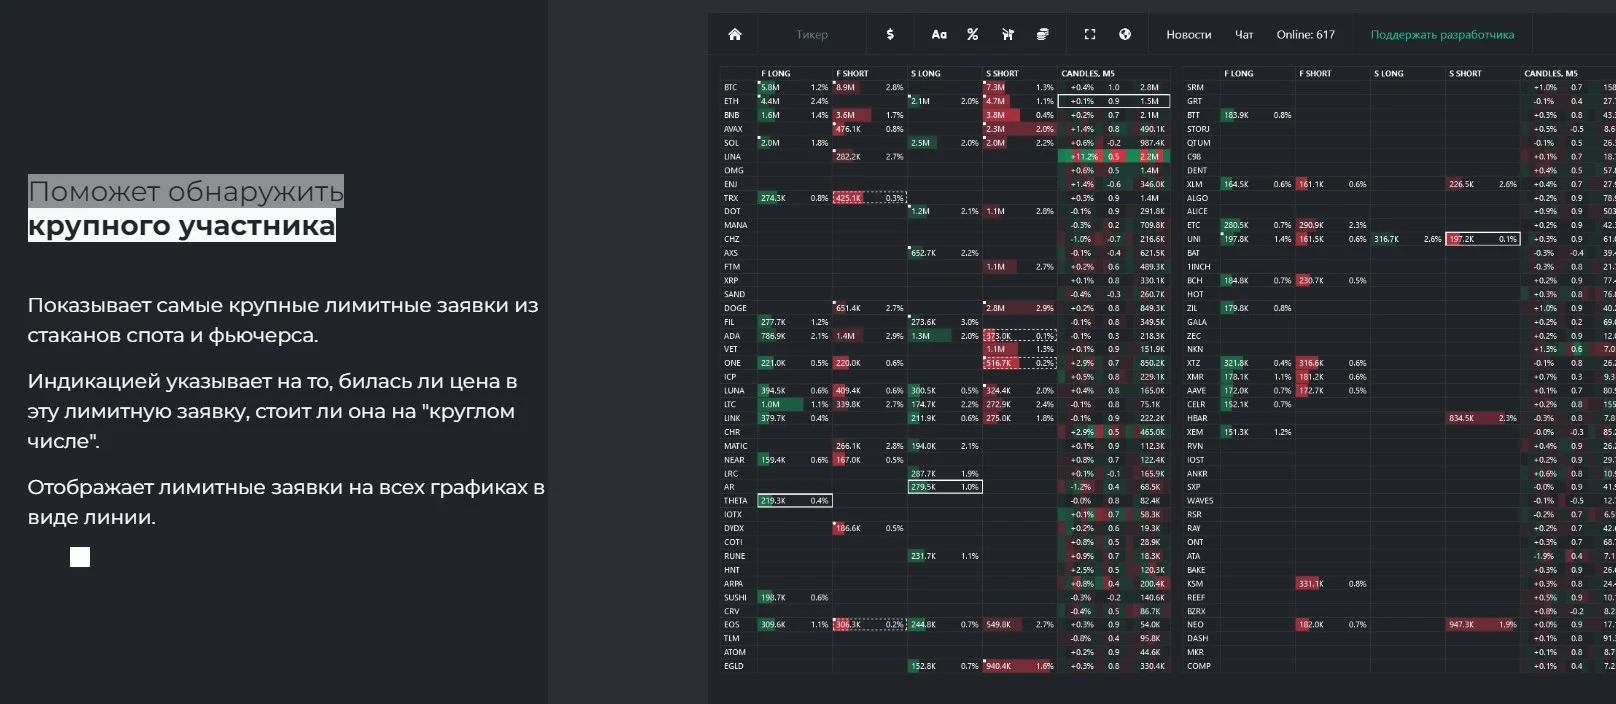Click the 279.5K order in the AR row

[945, 487]
